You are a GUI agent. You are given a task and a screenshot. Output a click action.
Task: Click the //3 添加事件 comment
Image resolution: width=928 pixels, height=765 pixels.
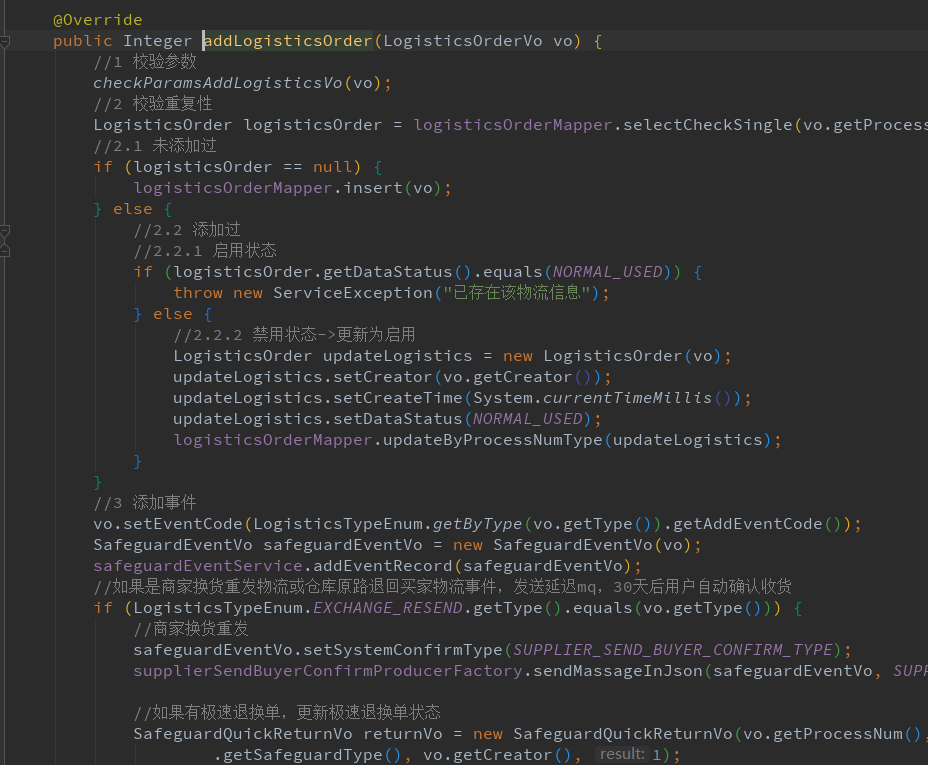145,503
